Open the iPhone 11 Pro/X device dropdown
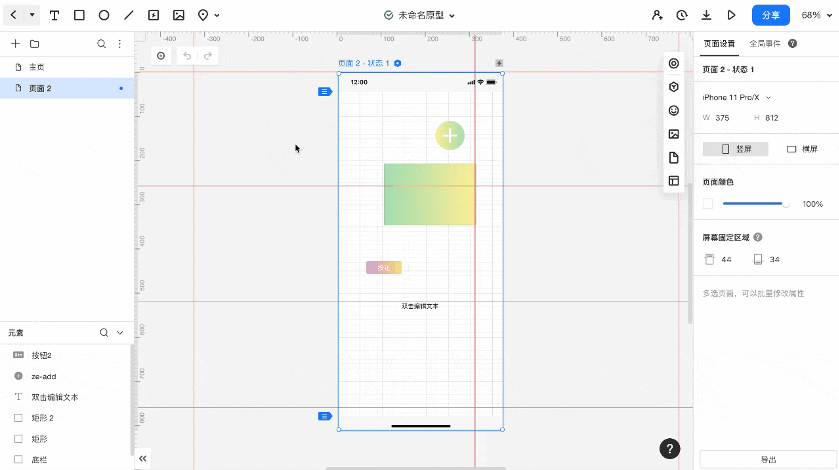This screenshot has width=839, height=470. point(737,98)
